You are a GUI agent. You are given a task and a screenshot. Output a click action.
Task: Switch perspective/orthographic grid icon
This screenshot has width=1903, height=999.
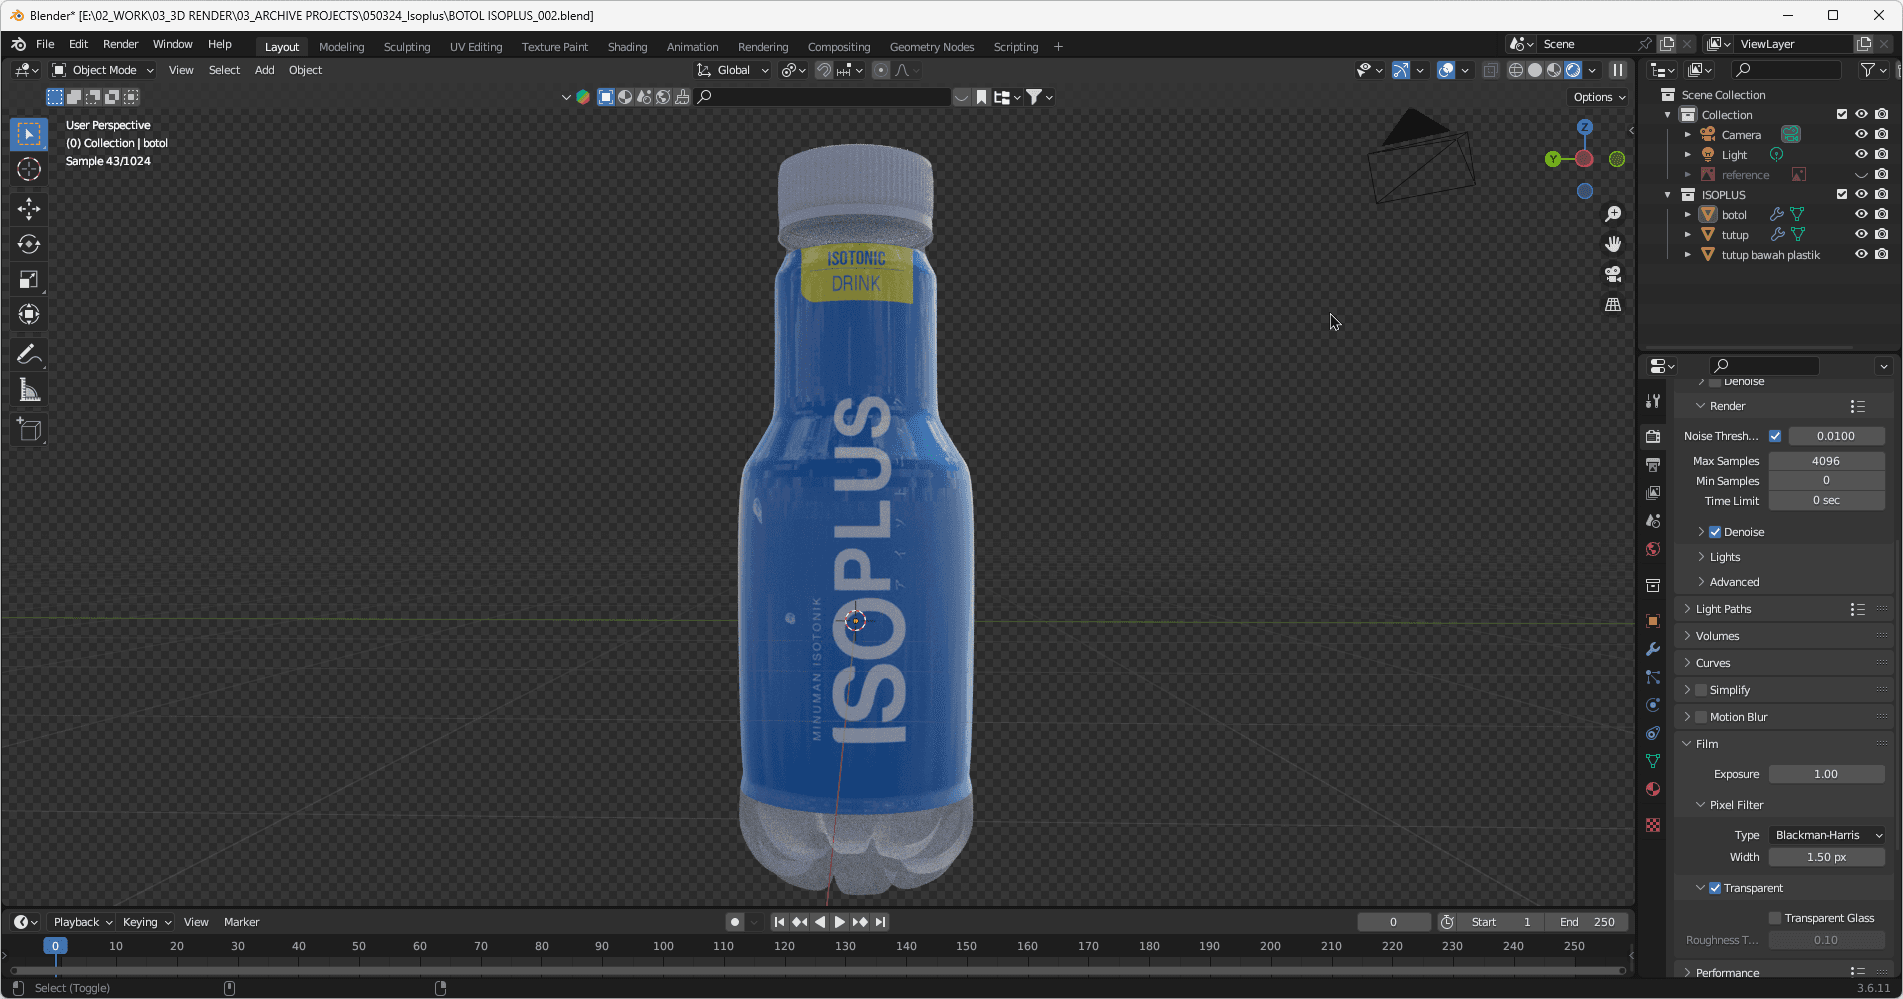click(x=1613, y=304)
